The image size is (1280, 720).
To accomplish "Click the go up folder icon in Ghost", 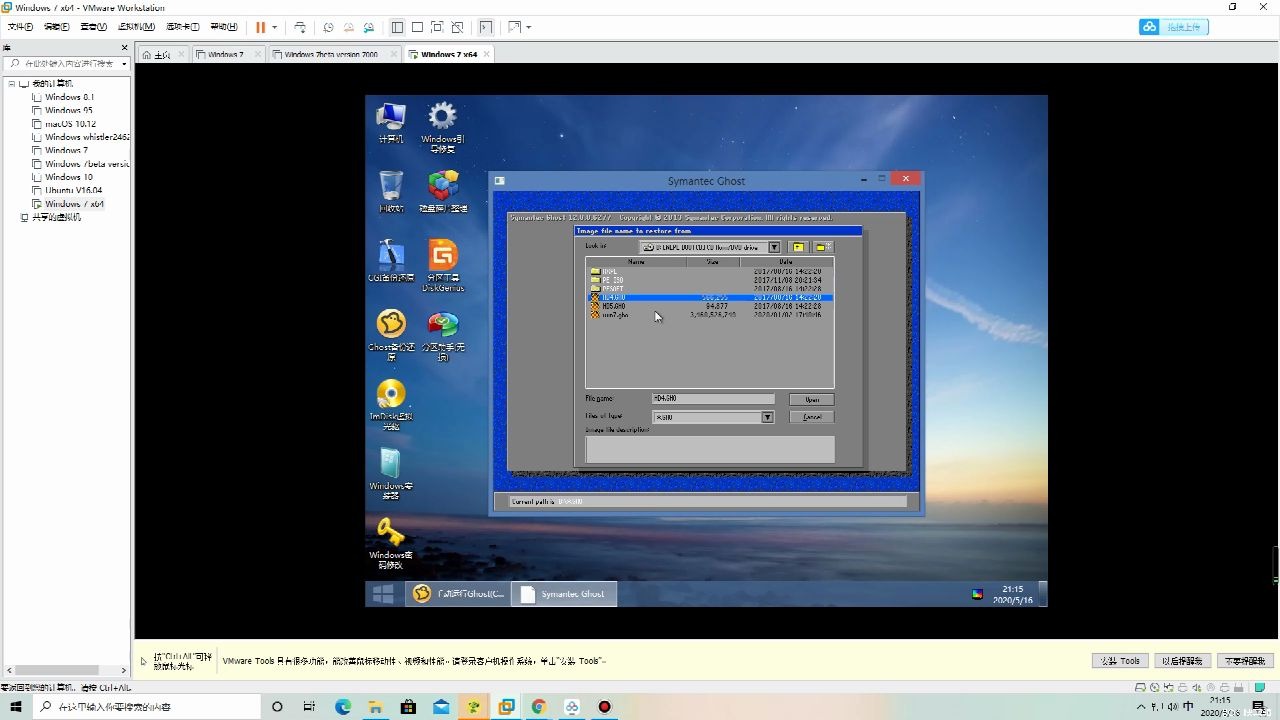I will click(798, 247).
